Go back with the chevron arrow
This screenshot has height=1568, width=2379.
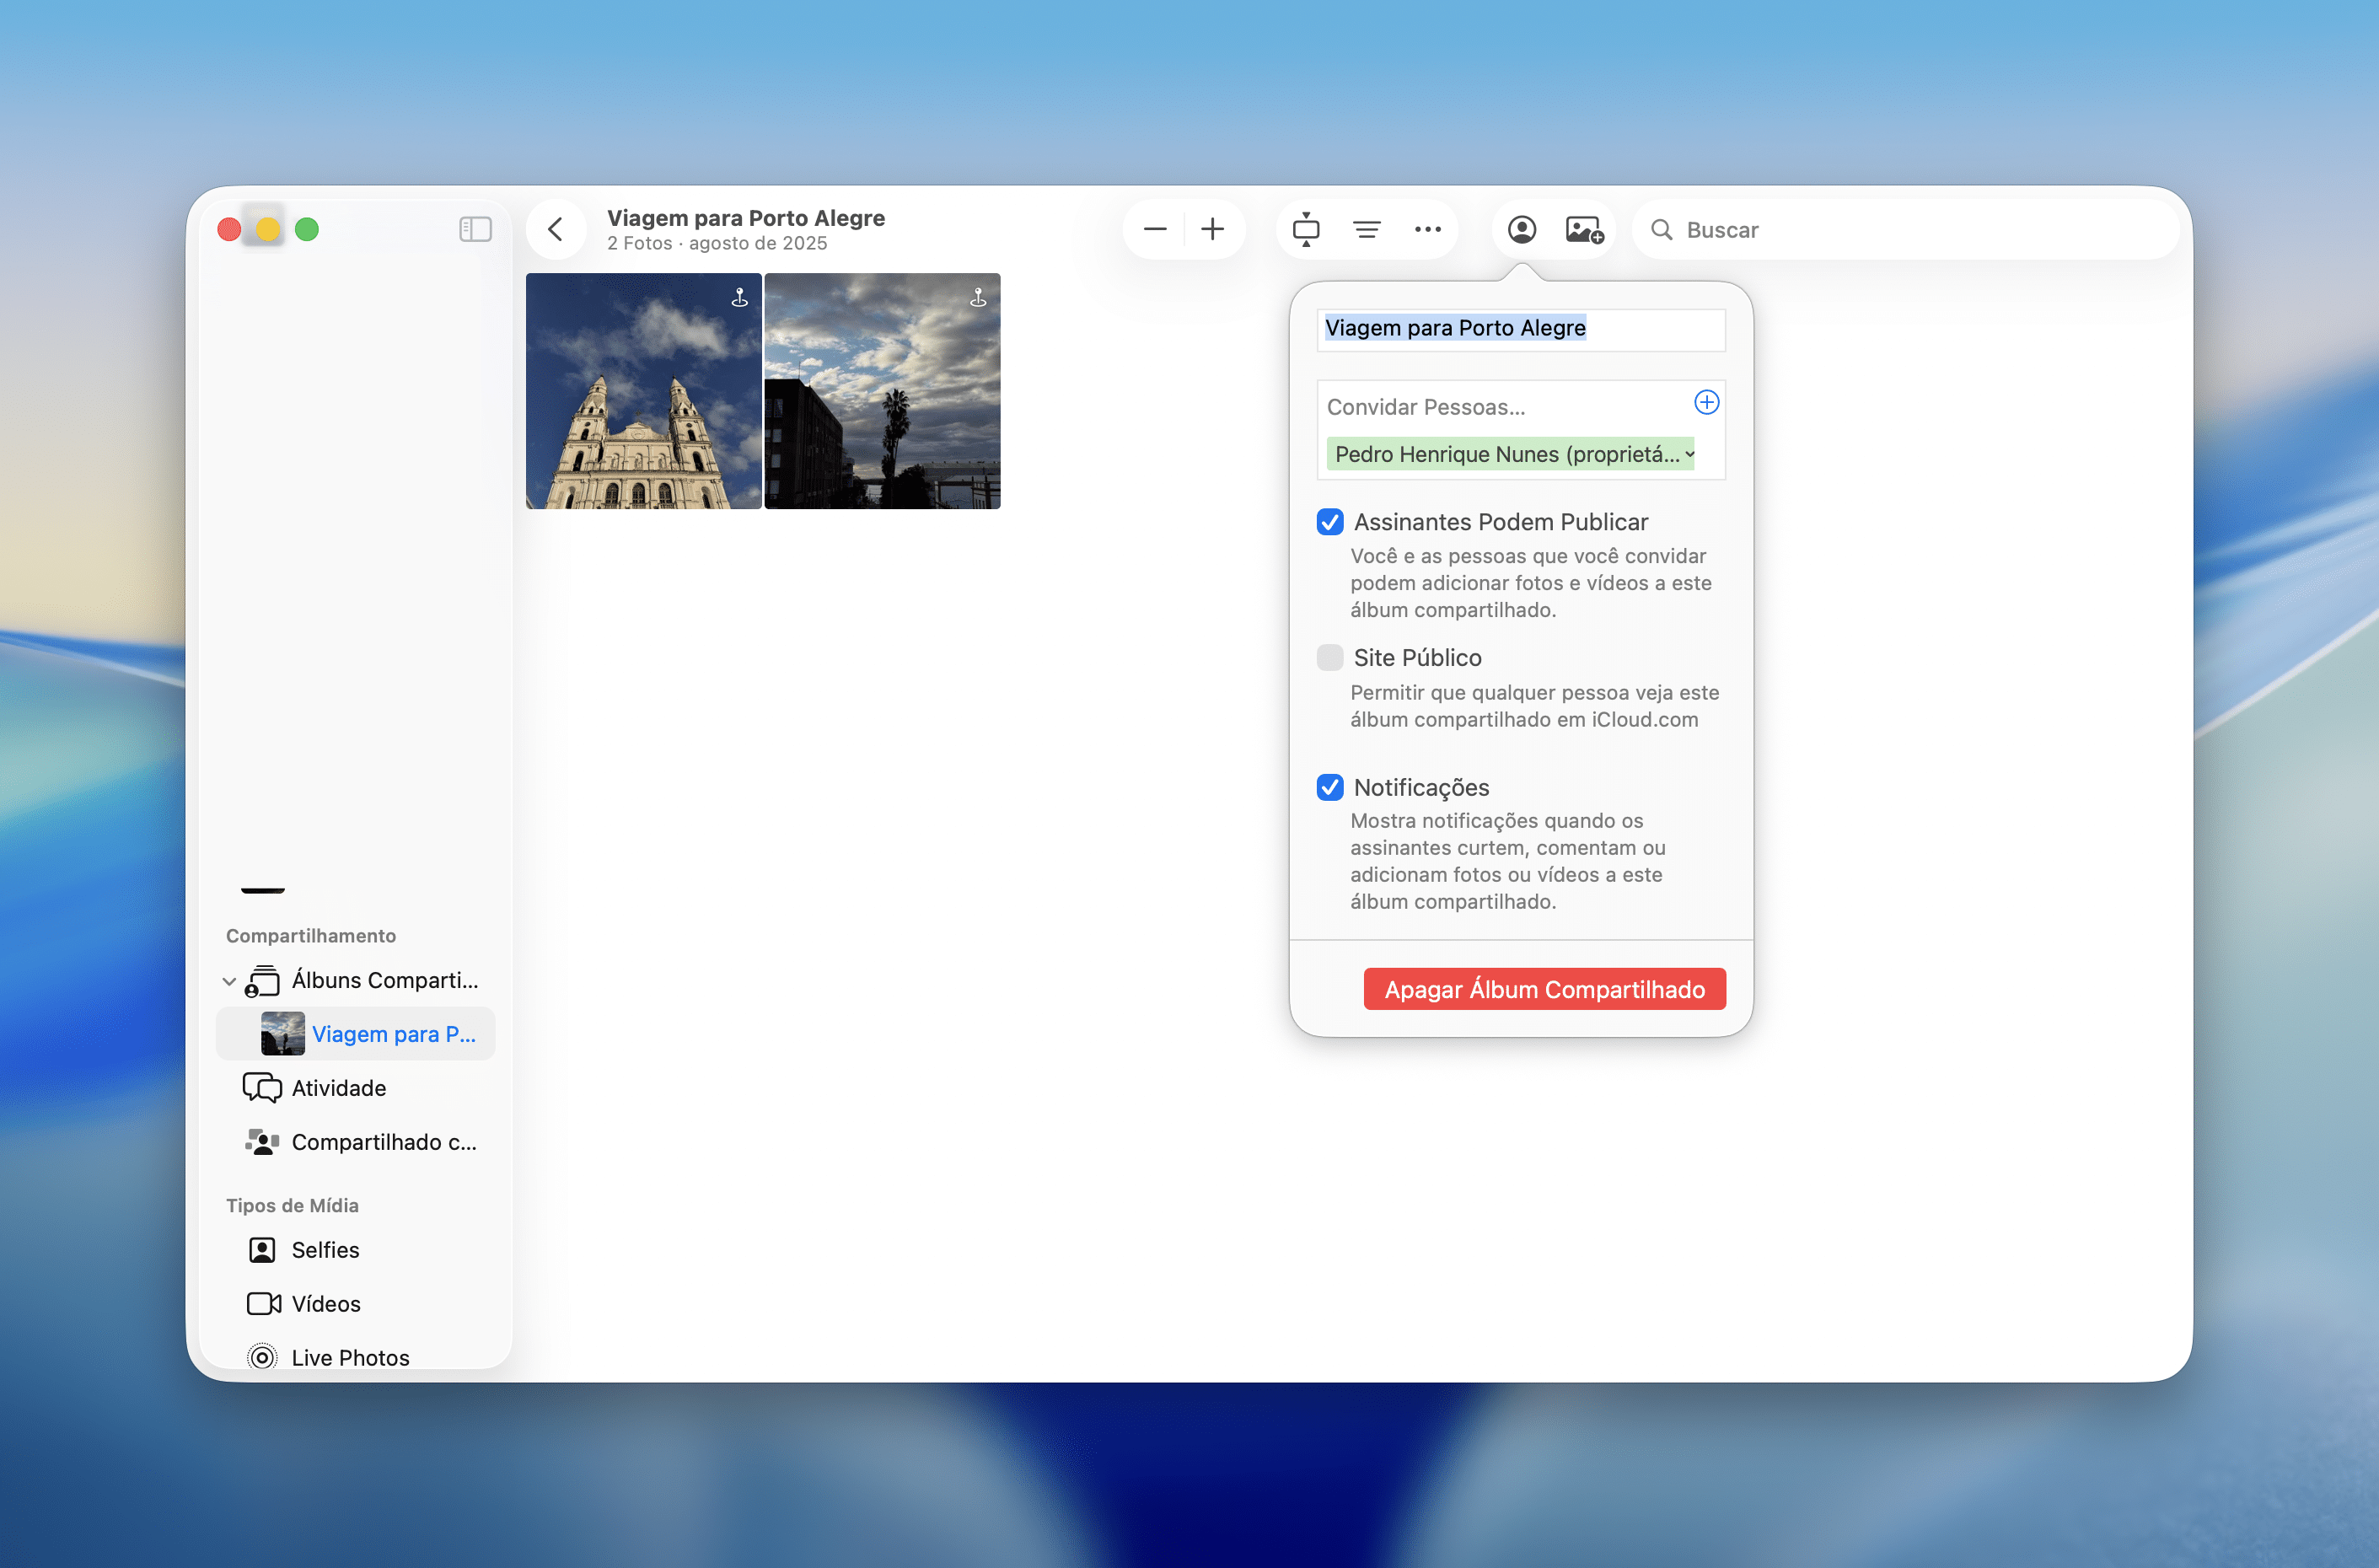coord(556,229)
